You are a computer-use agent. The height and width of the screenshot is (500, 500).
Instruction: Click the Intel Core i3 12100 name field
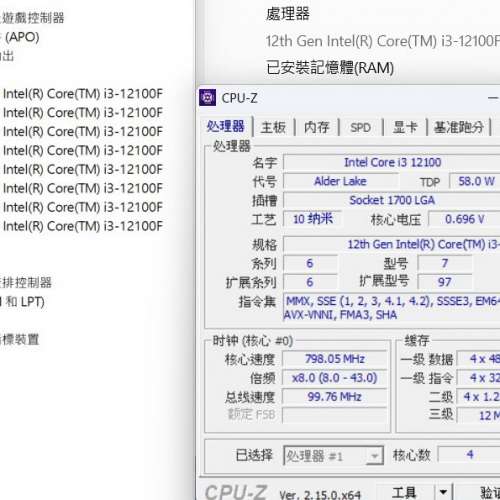pyautogui.click(x=392, y=163)
